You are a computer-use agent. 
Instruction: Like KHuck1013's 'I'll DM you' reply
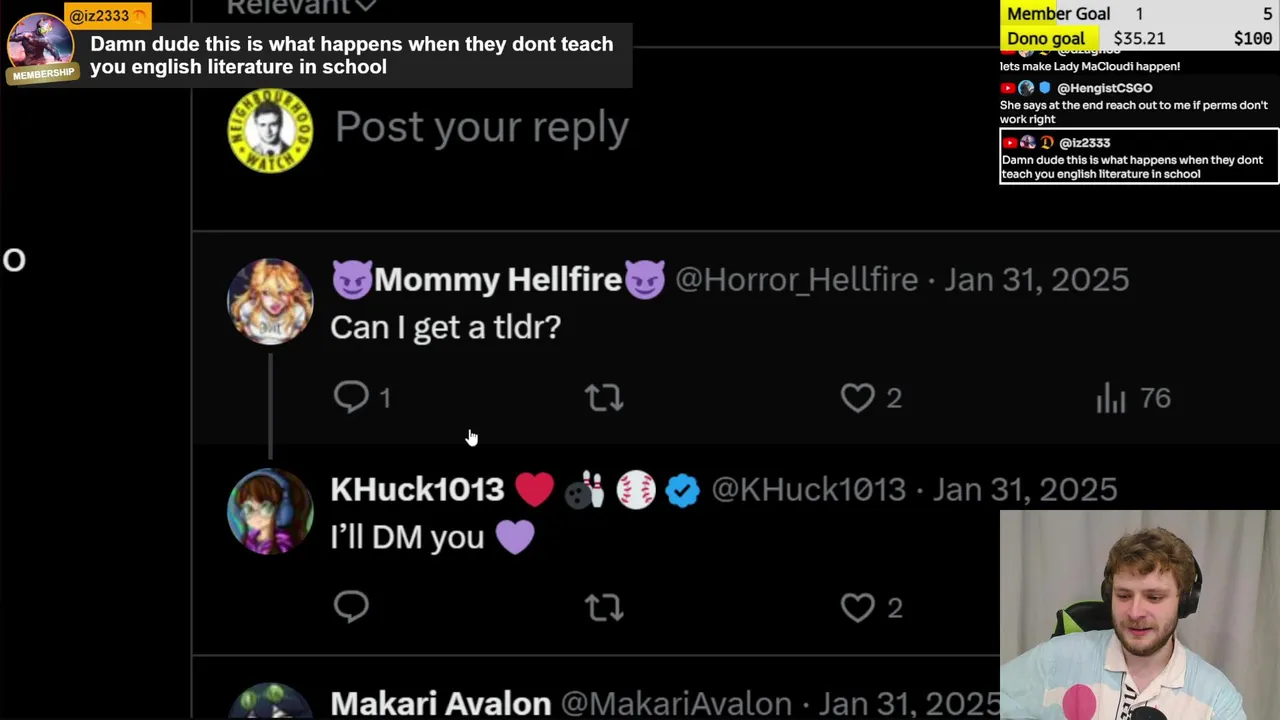(x=858, y=607)
